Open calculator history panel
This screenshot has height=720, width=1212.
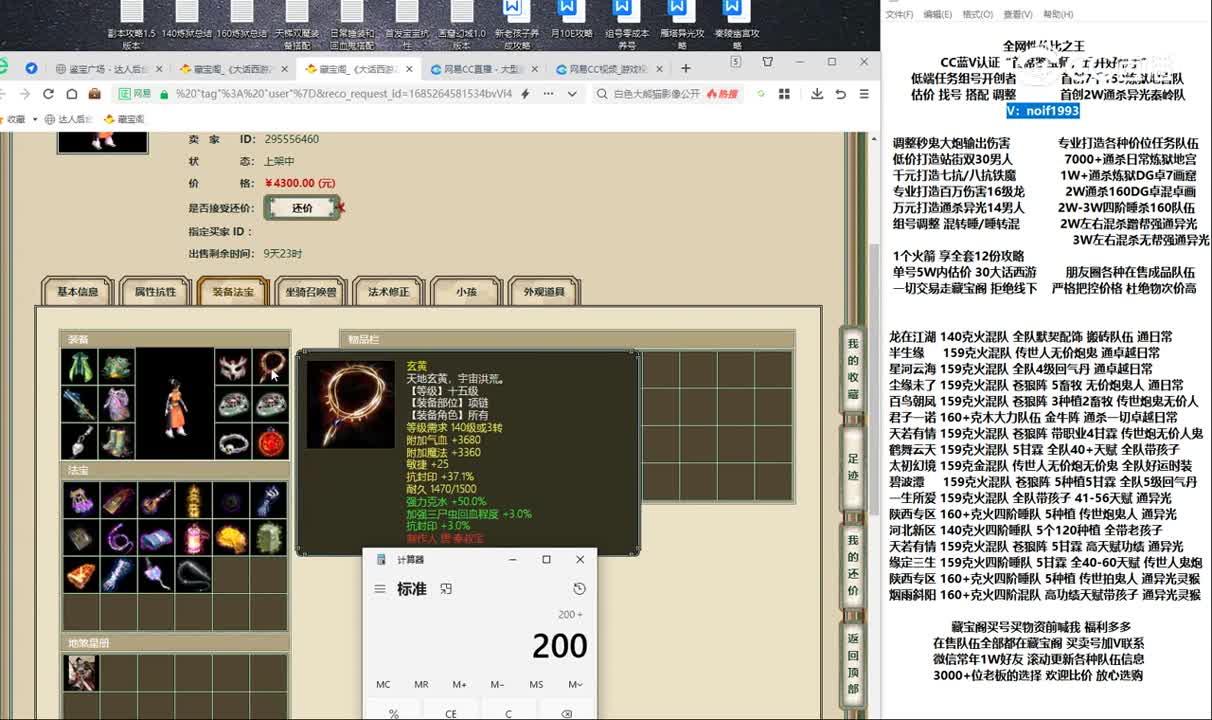click(579, 589)
